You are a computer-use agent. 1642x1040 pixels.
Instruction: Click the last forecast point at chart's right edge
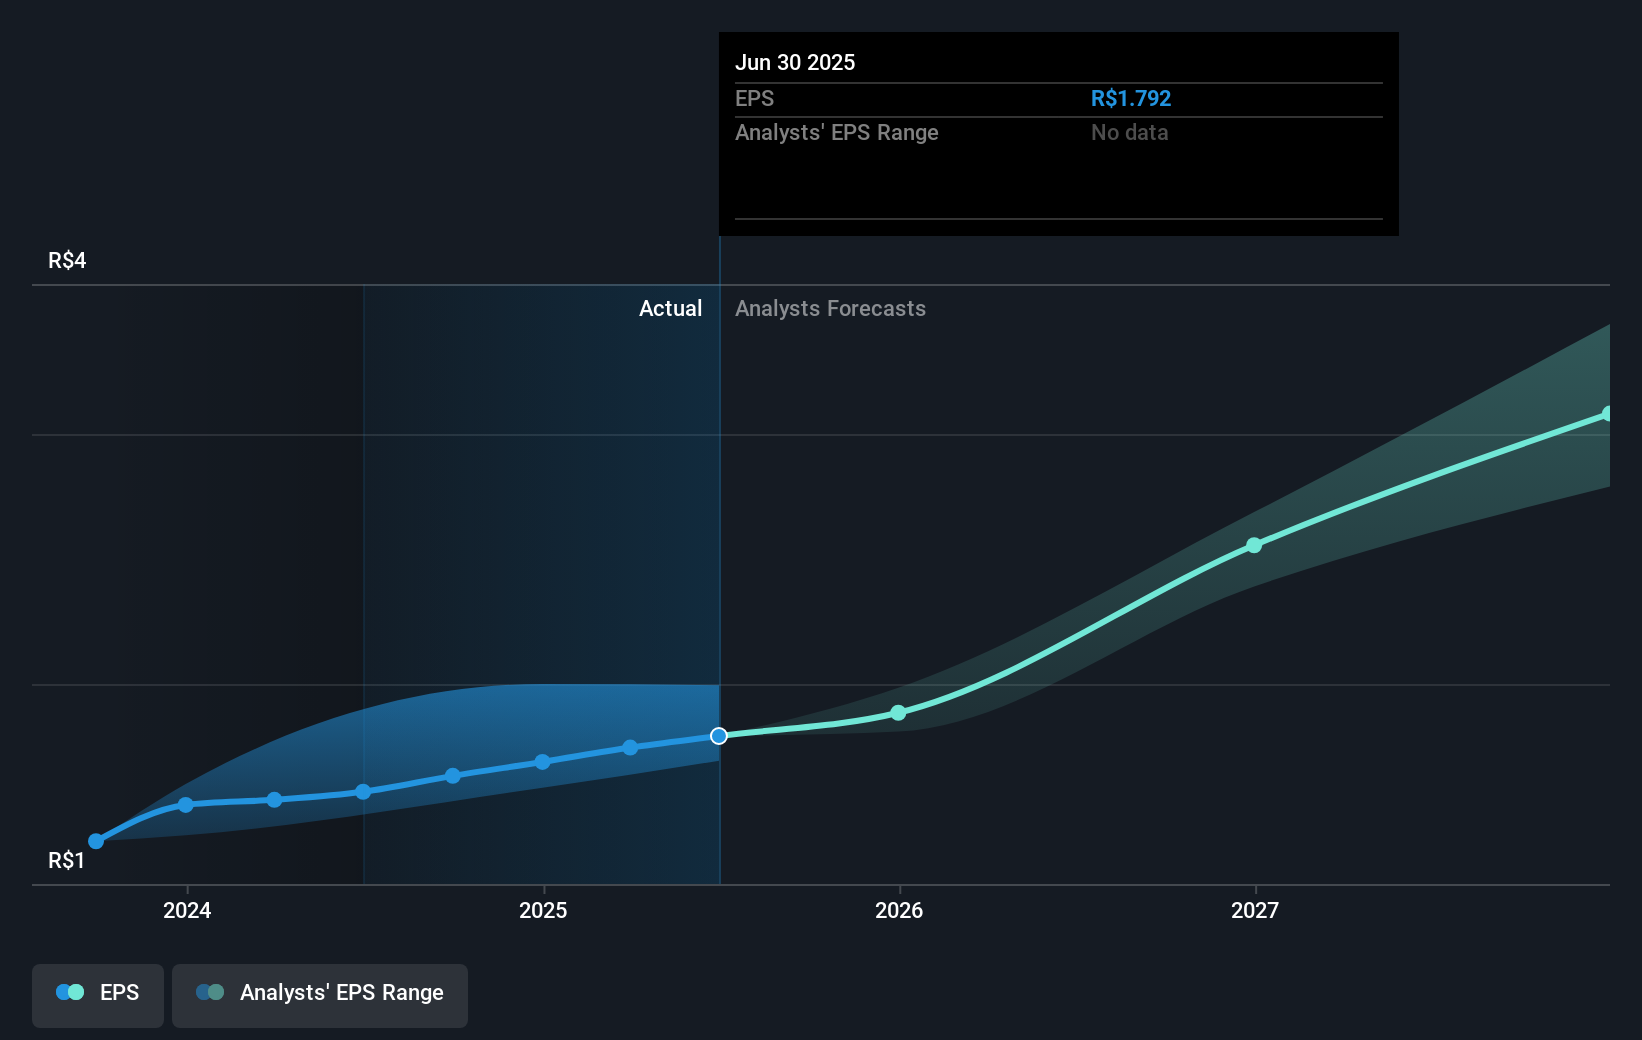point(1608,414)
